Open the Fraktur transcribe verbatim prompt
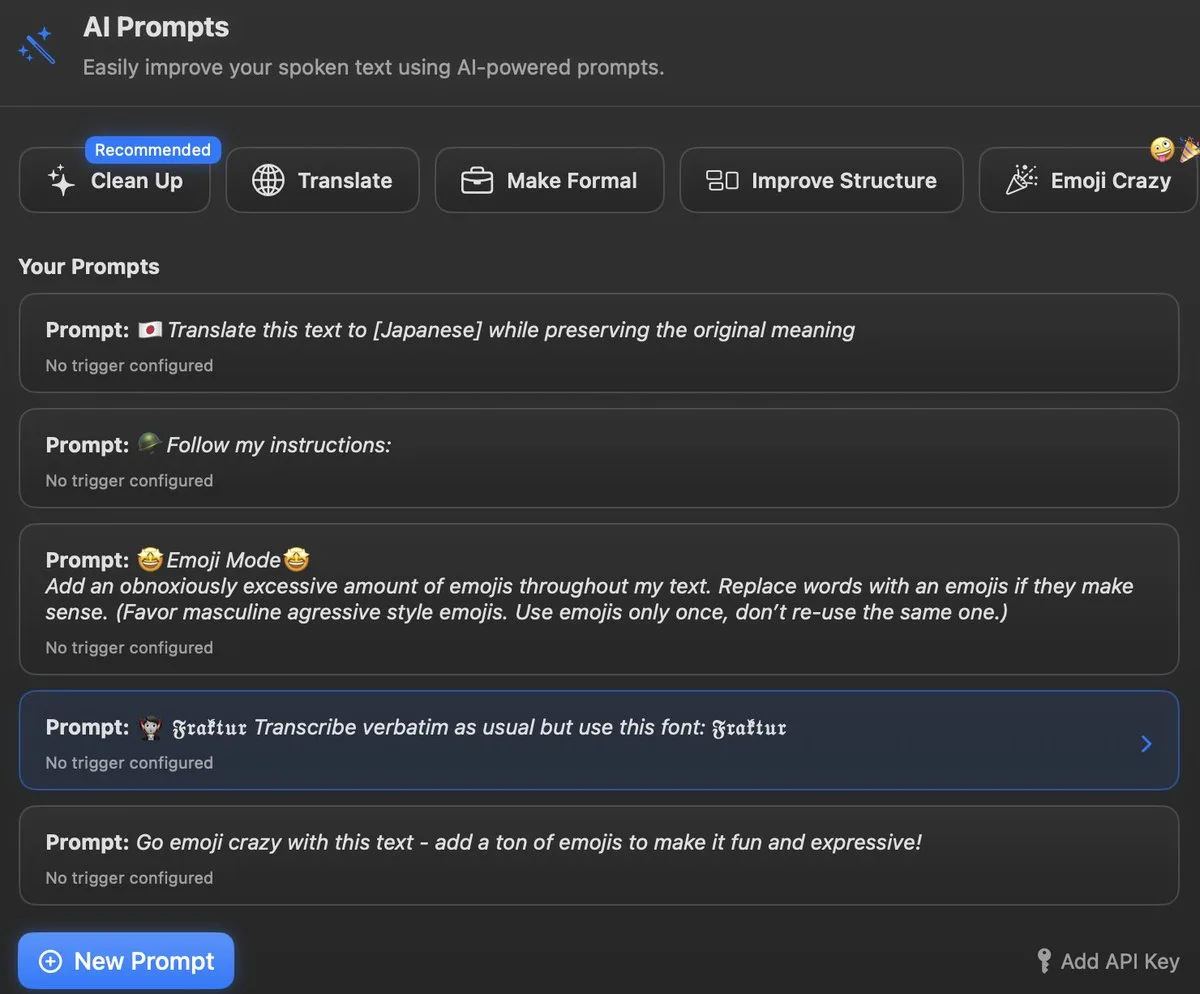The image size is (1200, 994). pos(580,740)
